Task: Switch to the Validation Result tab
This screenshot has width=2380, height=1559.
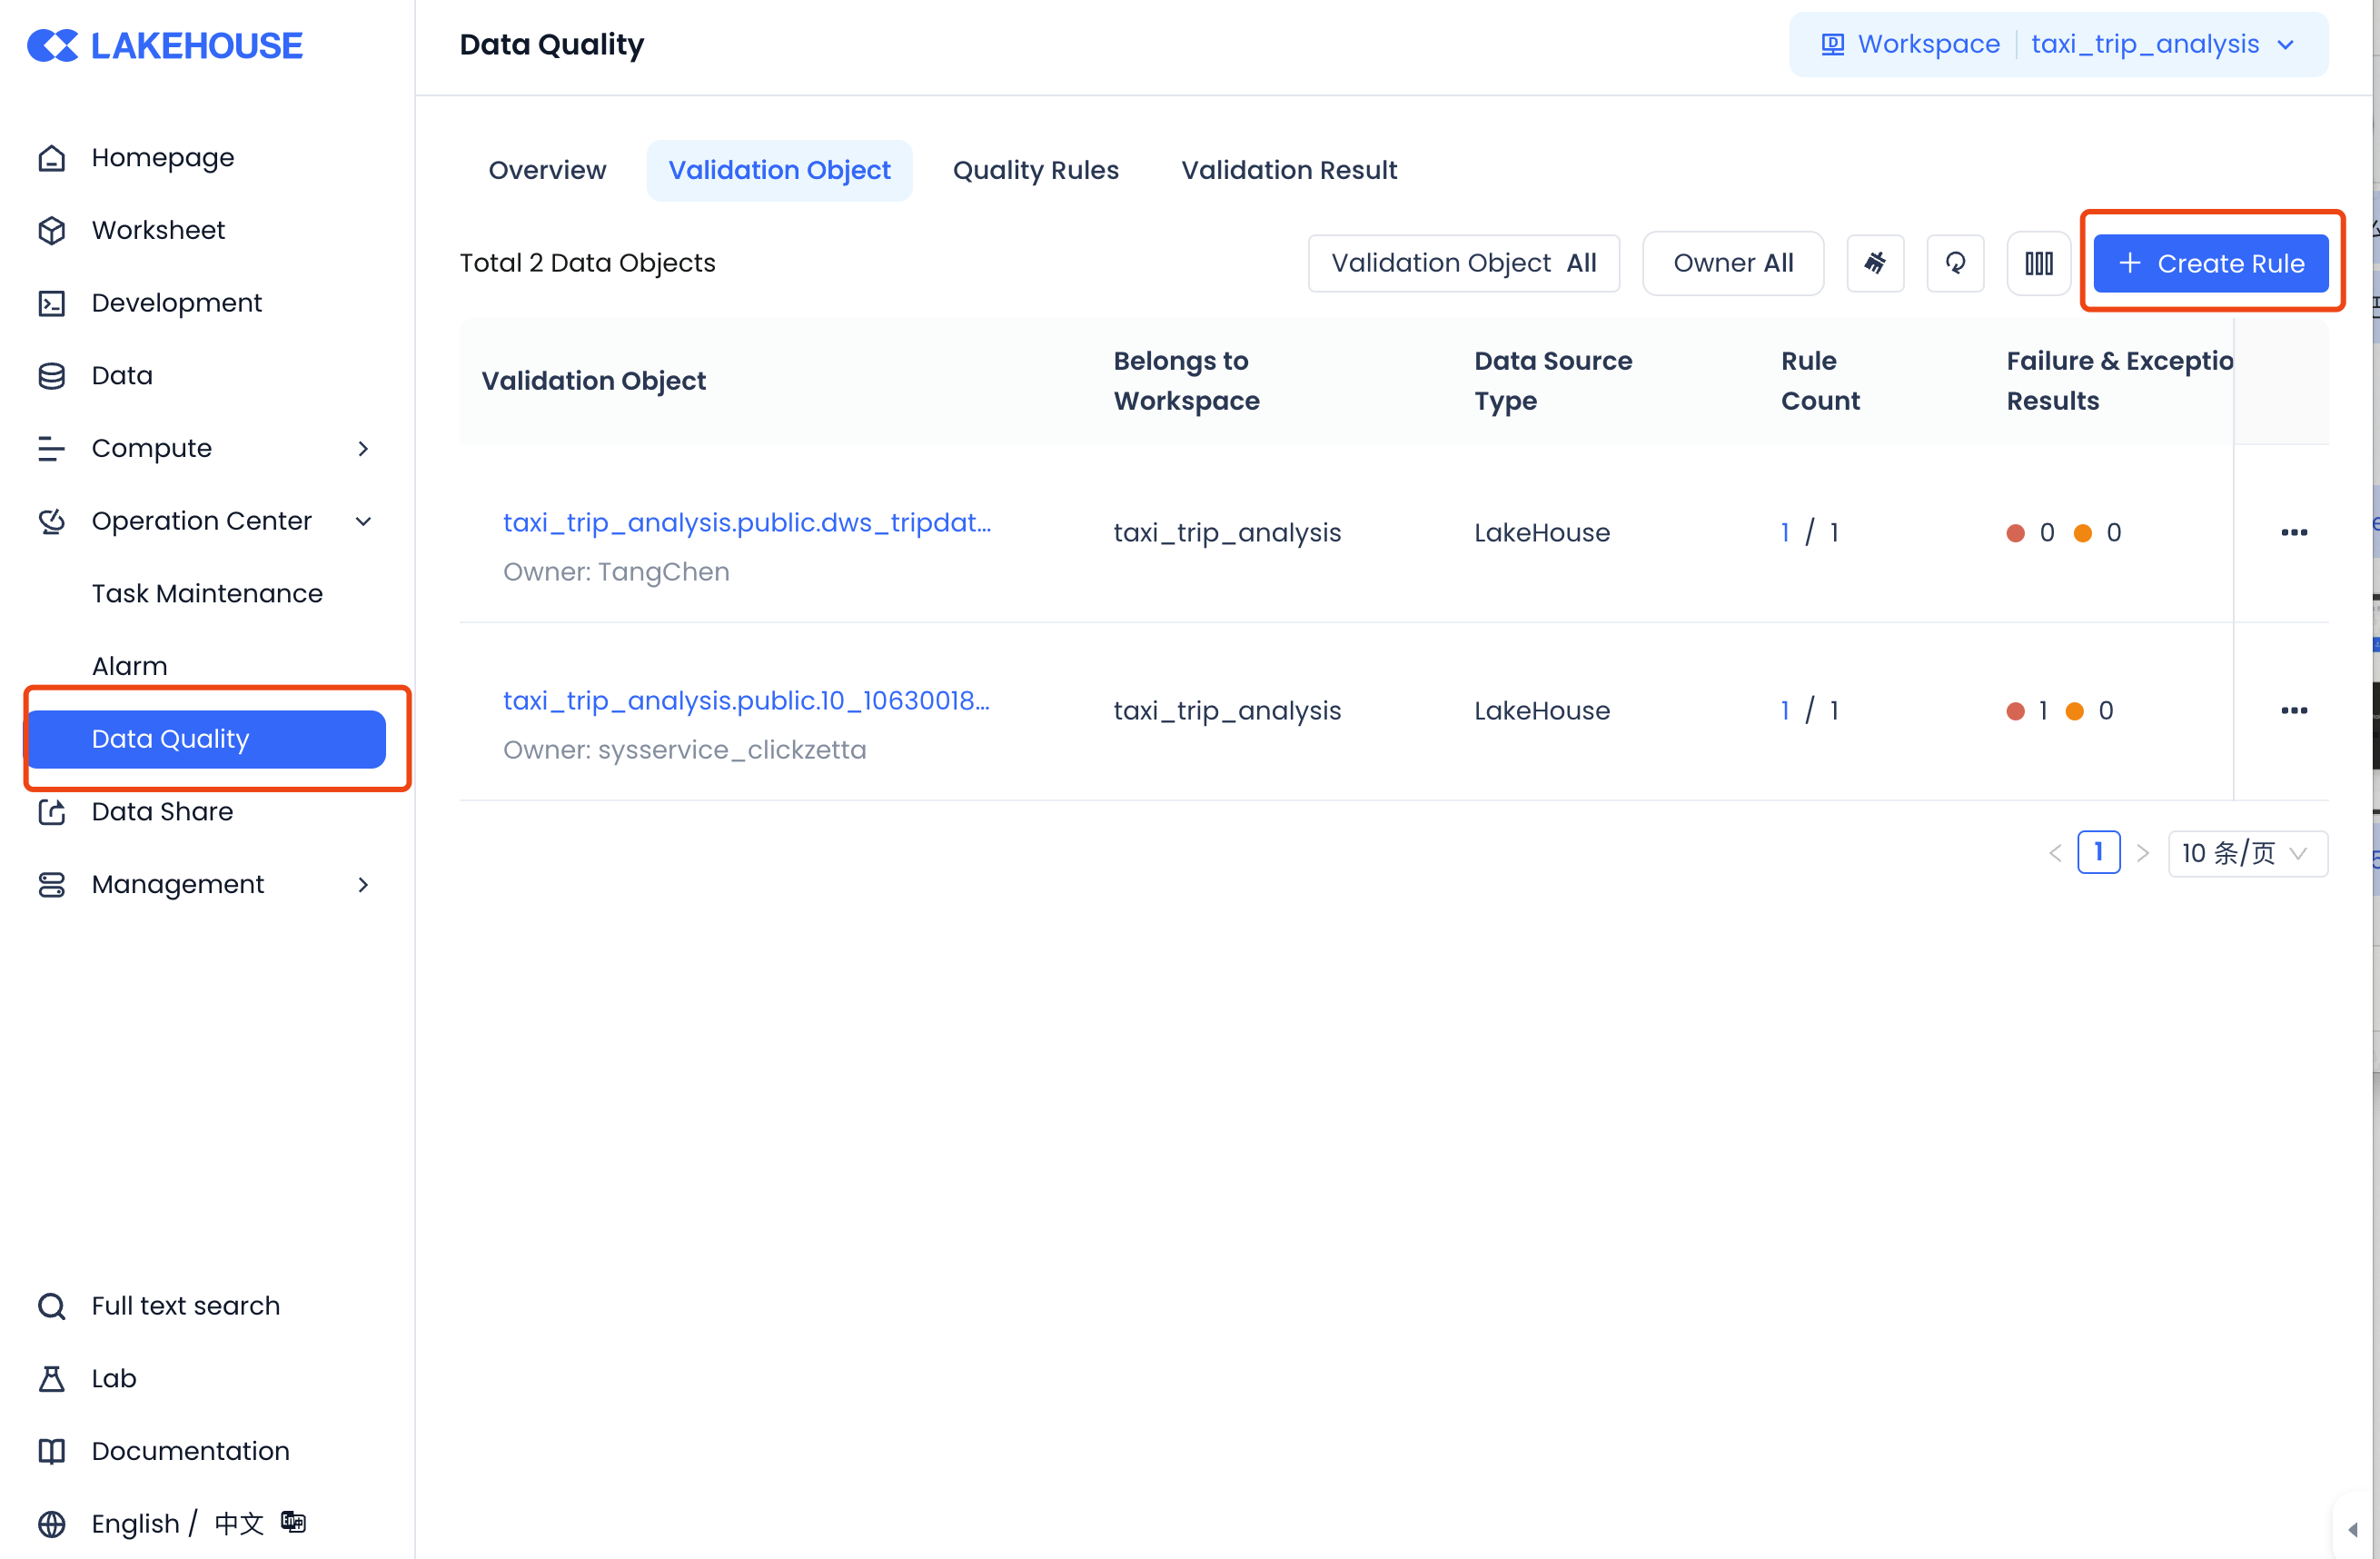Action: click(1288, 170)
